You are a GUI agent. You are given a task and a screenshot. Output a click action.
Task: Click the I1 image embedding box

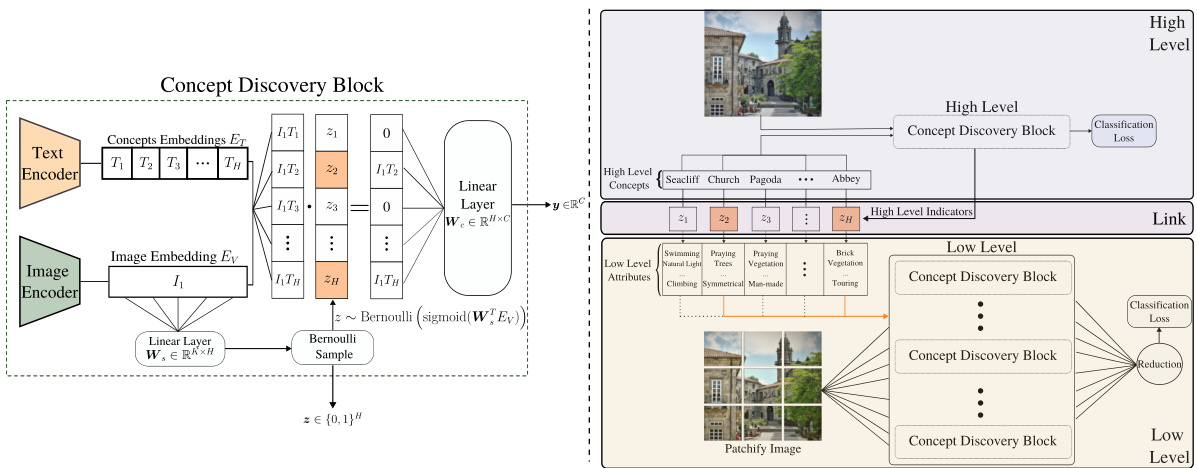click(179, 282)
